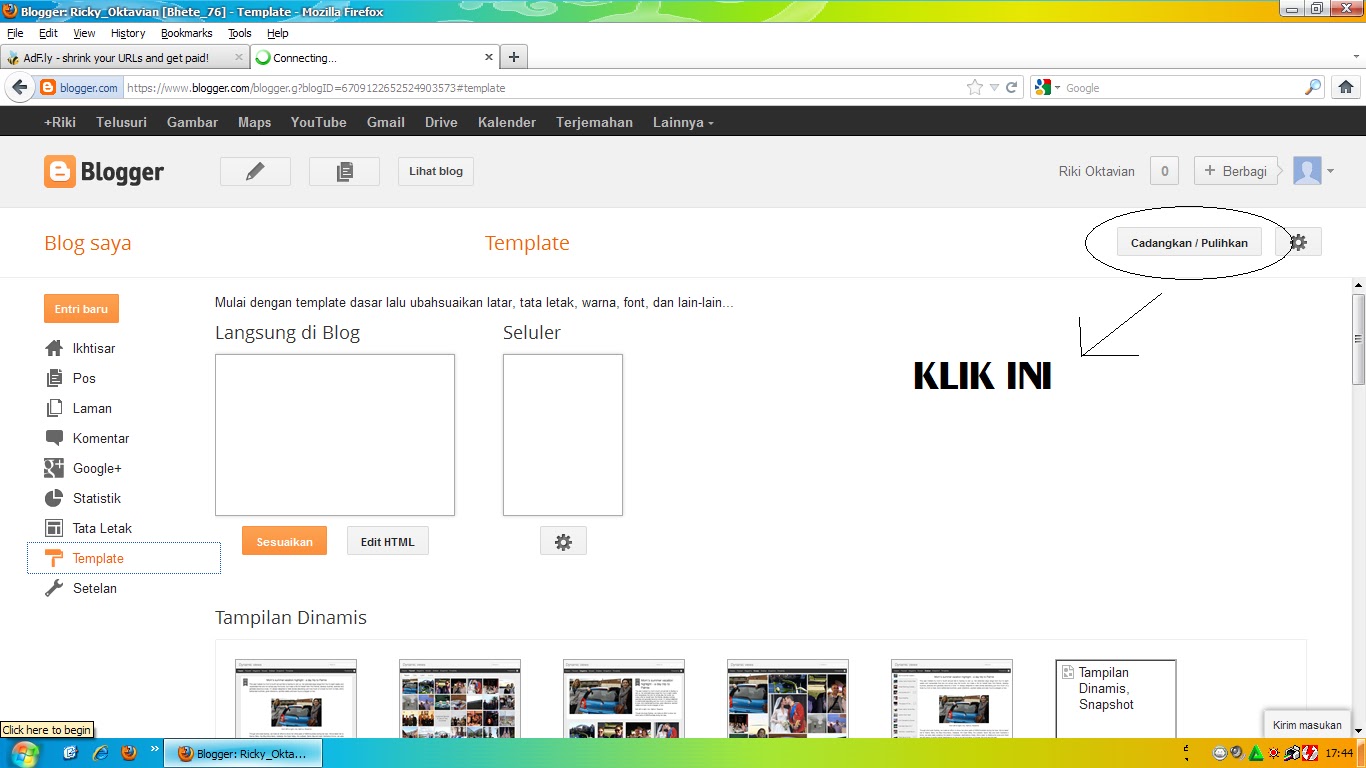Click the Ikhtisar home icon

coord(54,348)
